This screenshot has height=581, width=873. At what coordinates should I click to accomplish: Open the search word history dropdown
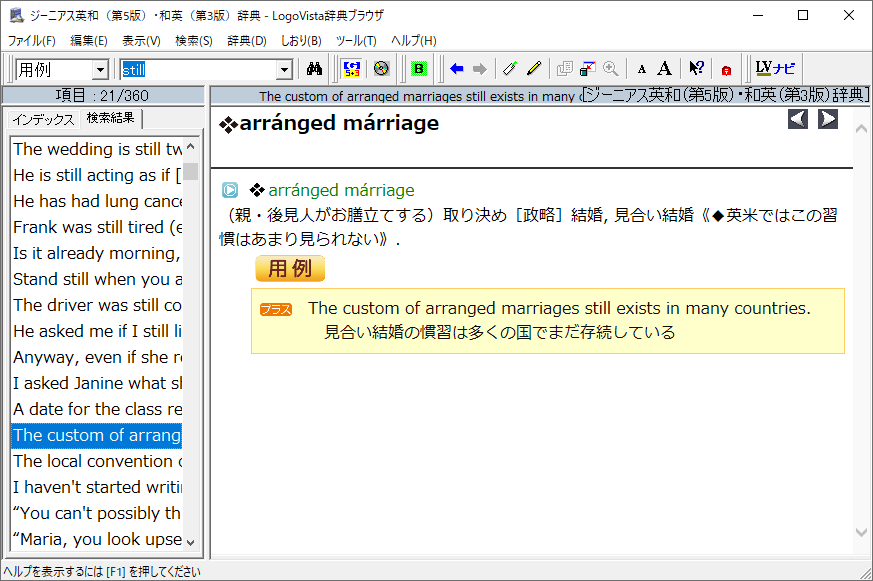click(x=284, y=70)
